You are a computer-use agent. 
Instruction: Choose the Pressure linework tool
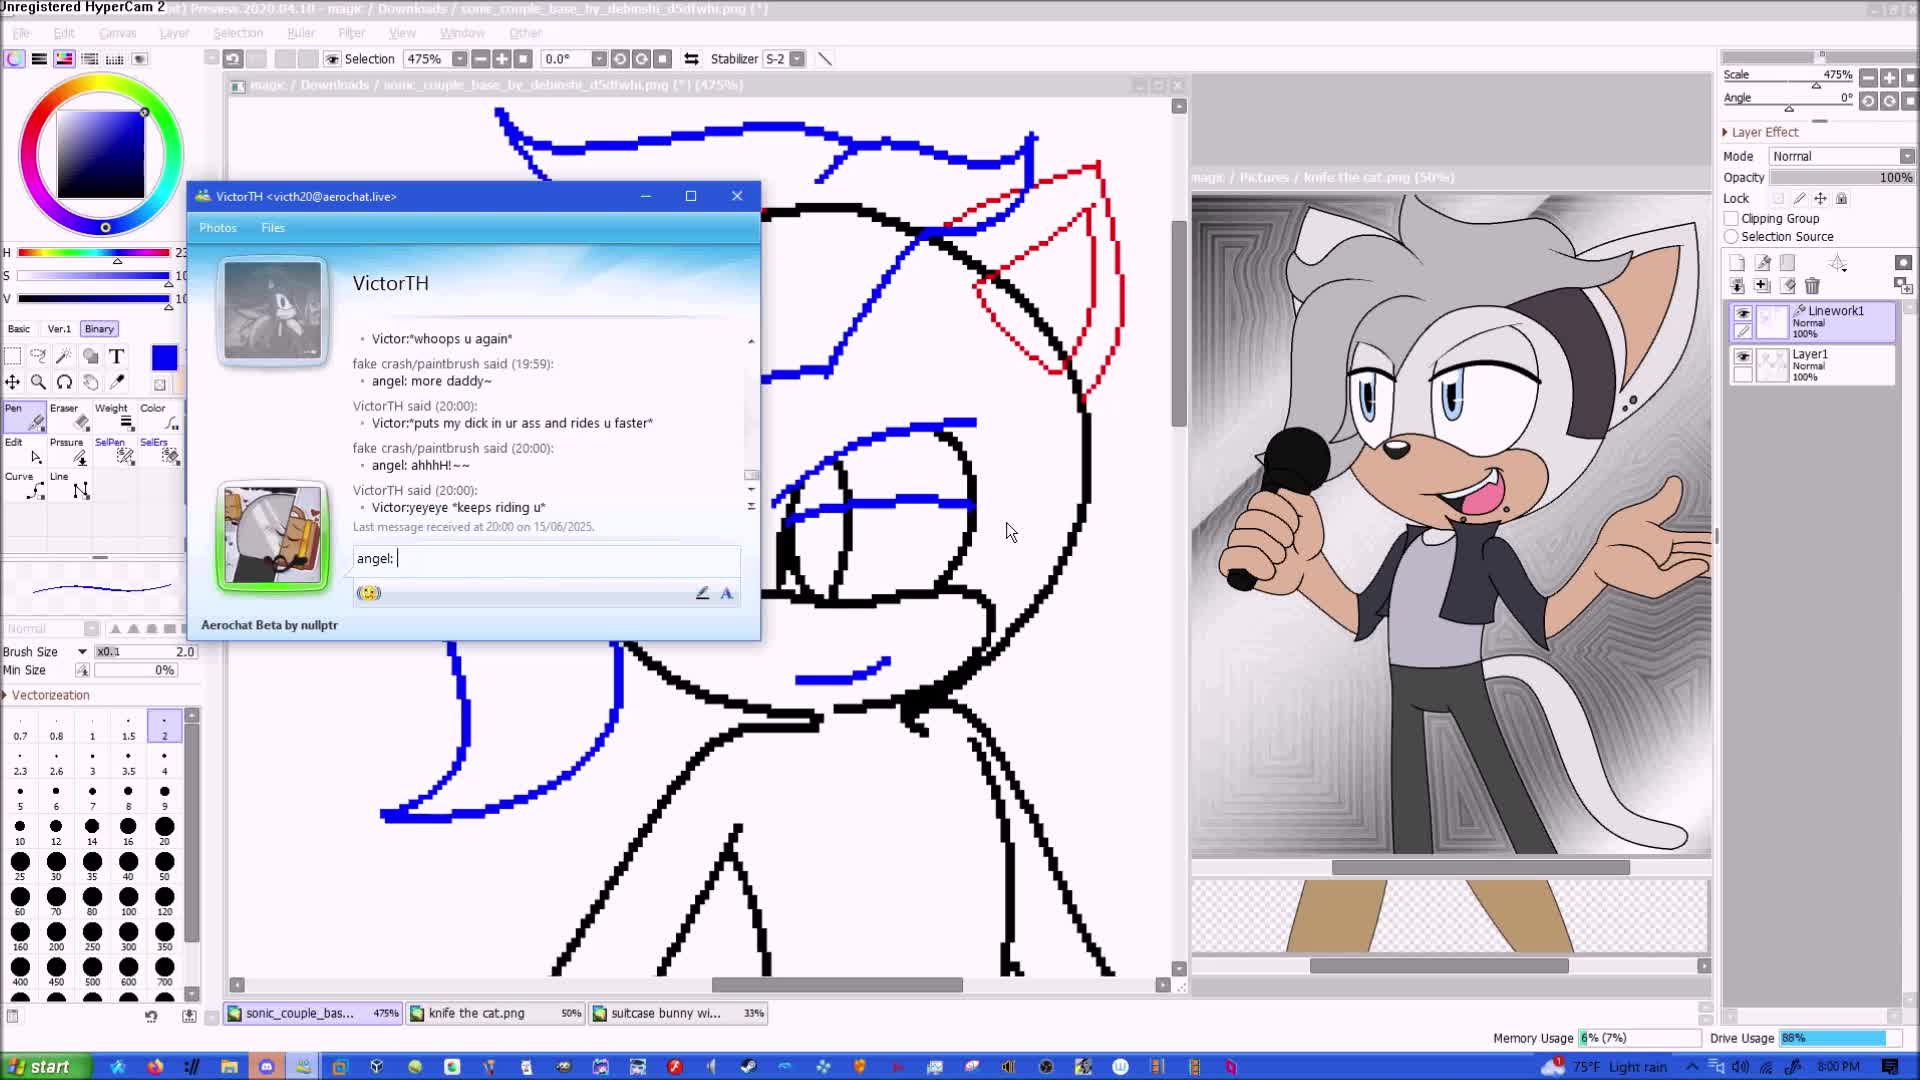click(x=69, y=451)
